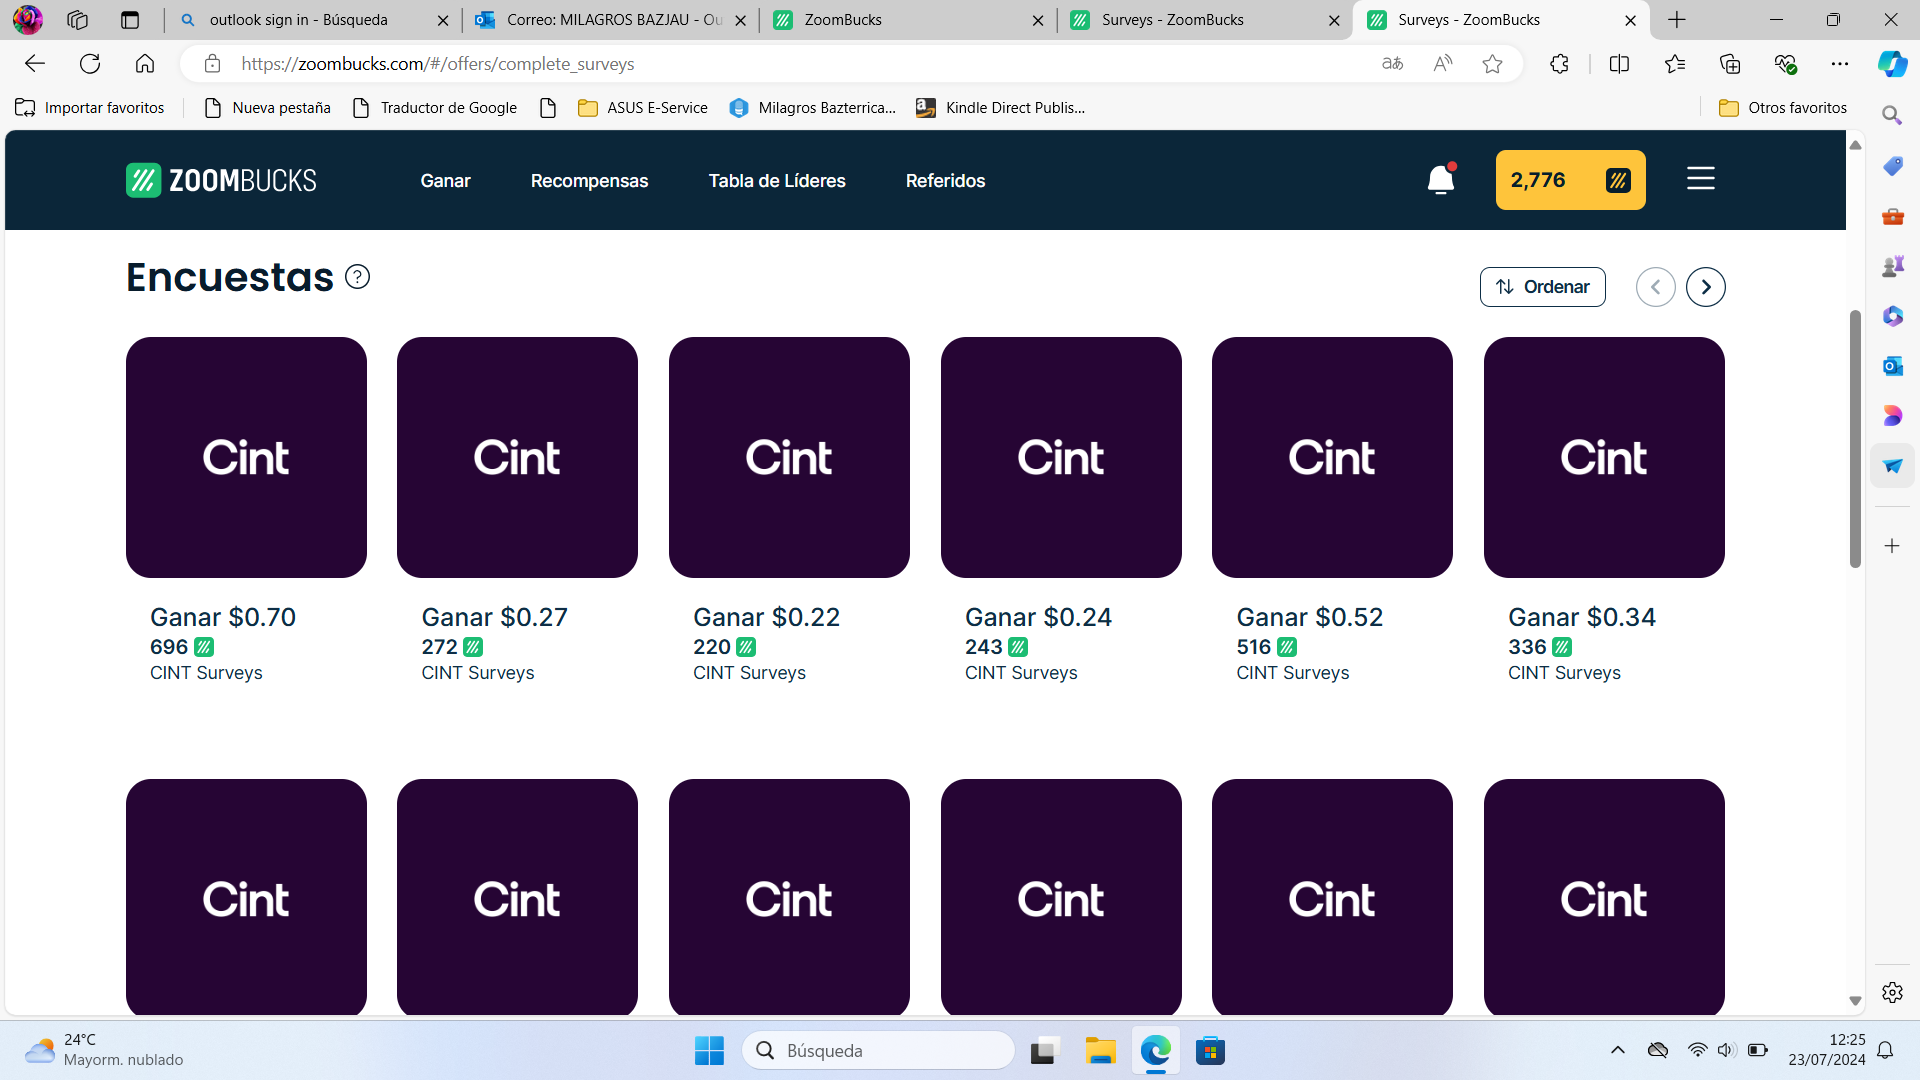This screenshot has height=1080, width=1920.
Task: Open the Ordenar sort dropdown
Action: (x=1542, y=287)
